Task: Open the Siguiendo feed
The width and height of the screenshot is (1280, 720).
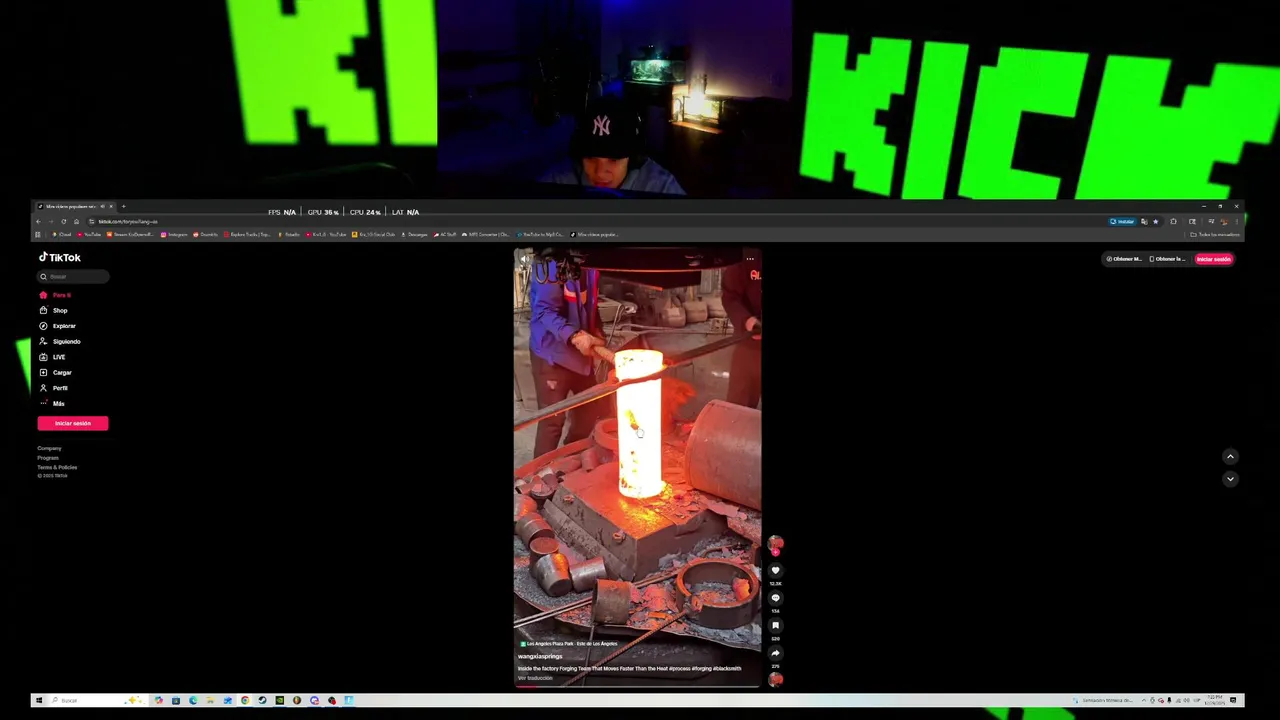Action: point(59,341)
